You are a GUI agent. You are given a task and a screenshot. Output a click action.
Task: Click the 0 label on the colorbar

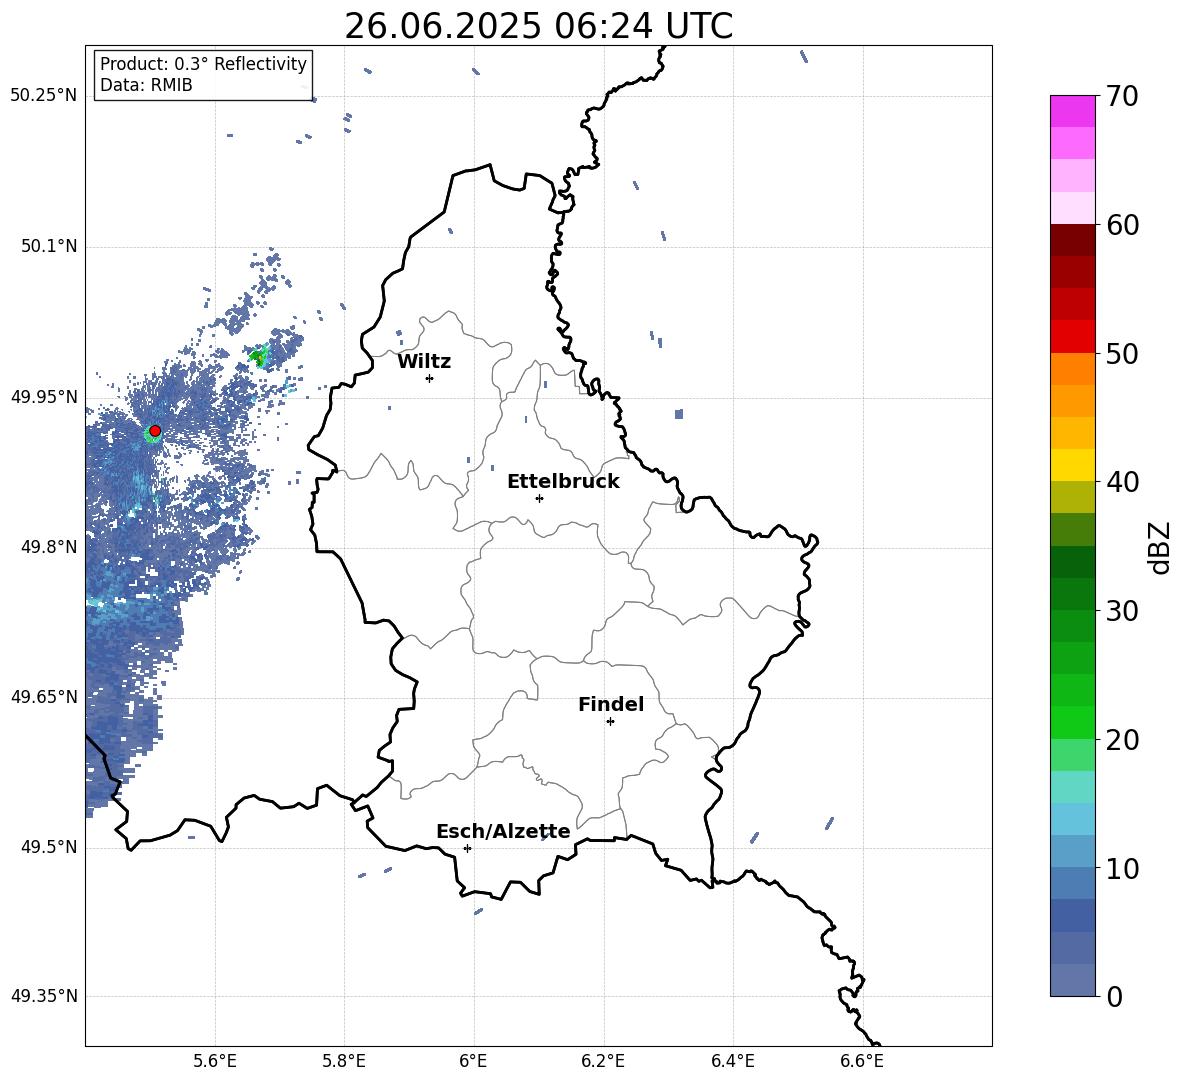click(1114, 997)
